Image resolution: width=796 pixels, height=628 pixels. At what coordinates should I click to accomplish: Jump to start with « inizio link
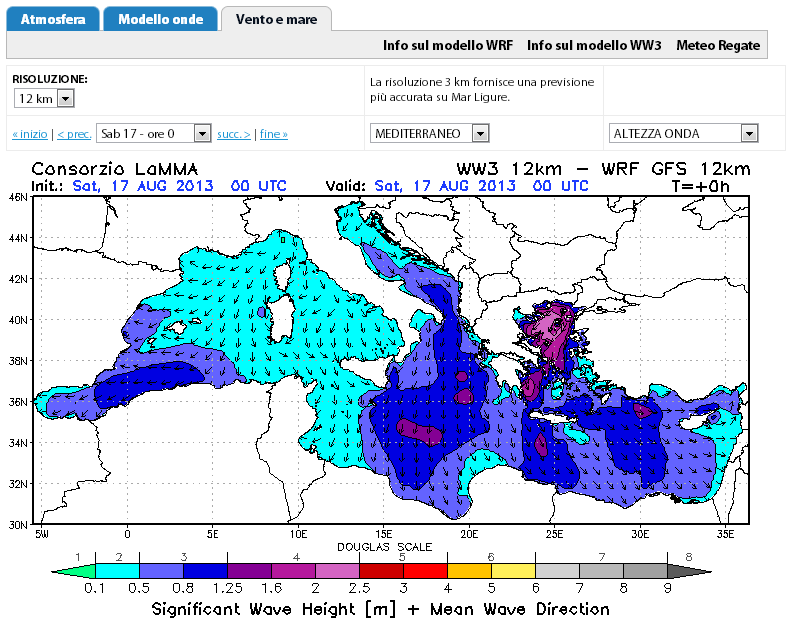click(x=29, y=134)
